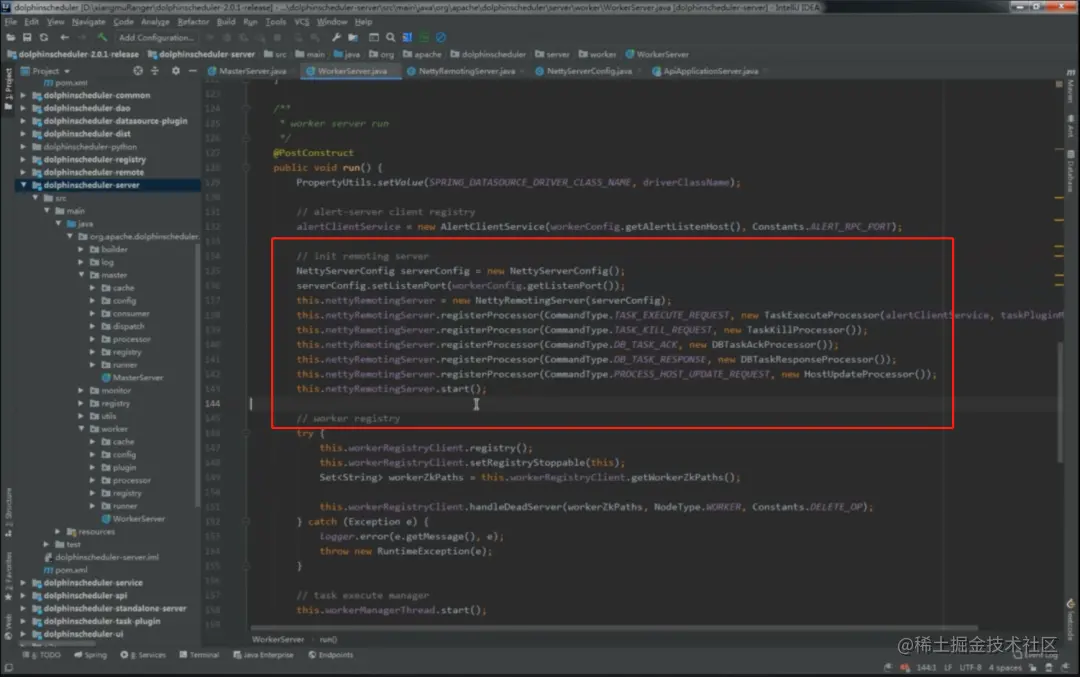Image resolution: width=1080 pixels, height=677 pixels.
Task: Open the Database side tool window
Action: pyautogui.click(x=1071, y=171)
